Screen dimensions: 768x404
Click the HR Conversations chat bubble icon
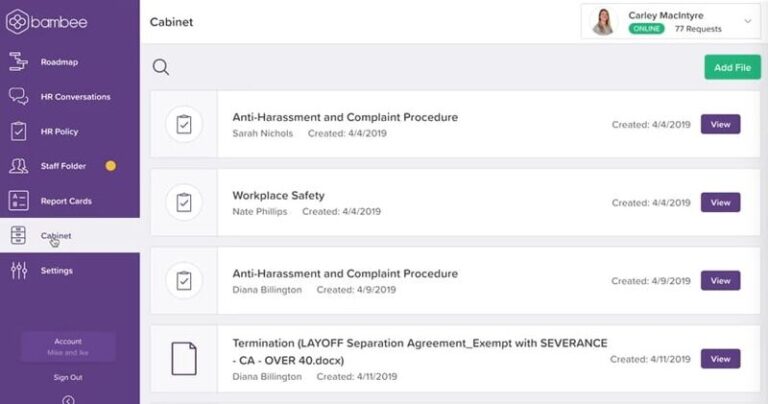pyautogui.click(x=18, y=97)
